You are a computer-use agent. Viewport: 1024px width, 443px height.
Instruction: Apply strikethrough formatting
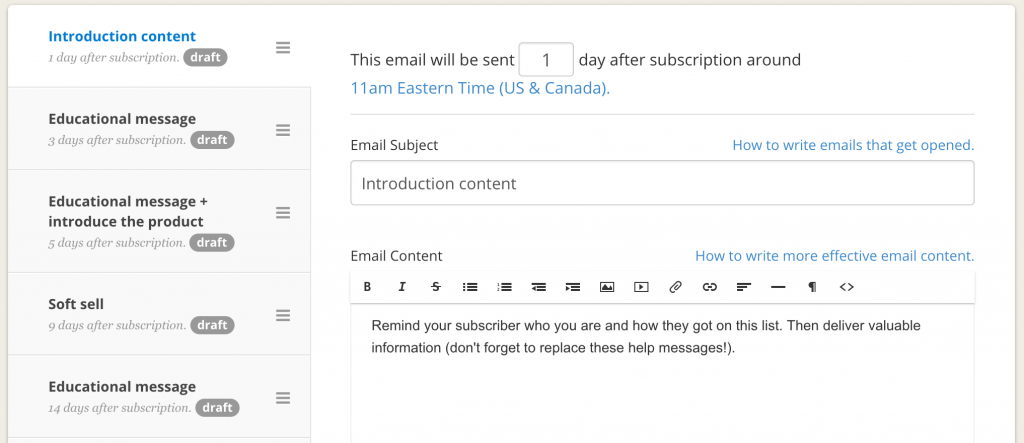click(436, 287)
